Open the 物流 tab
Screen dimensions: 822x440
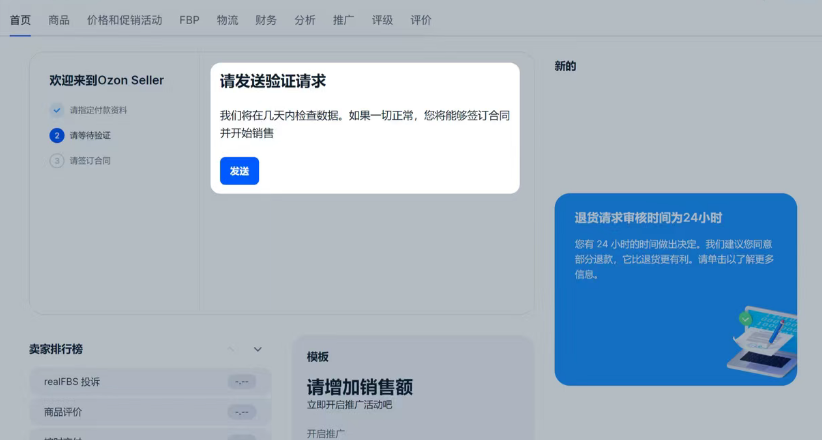click(228, 20)
